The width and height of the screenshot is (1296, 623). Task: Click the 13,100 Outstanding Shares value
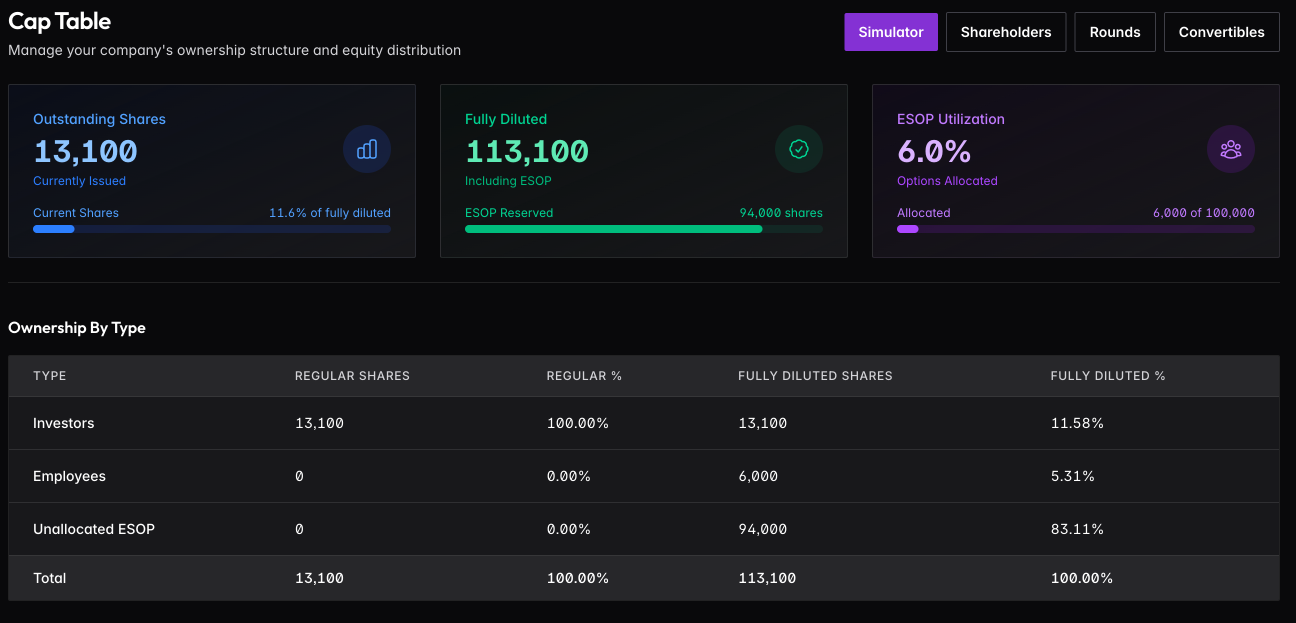point(85,151)
